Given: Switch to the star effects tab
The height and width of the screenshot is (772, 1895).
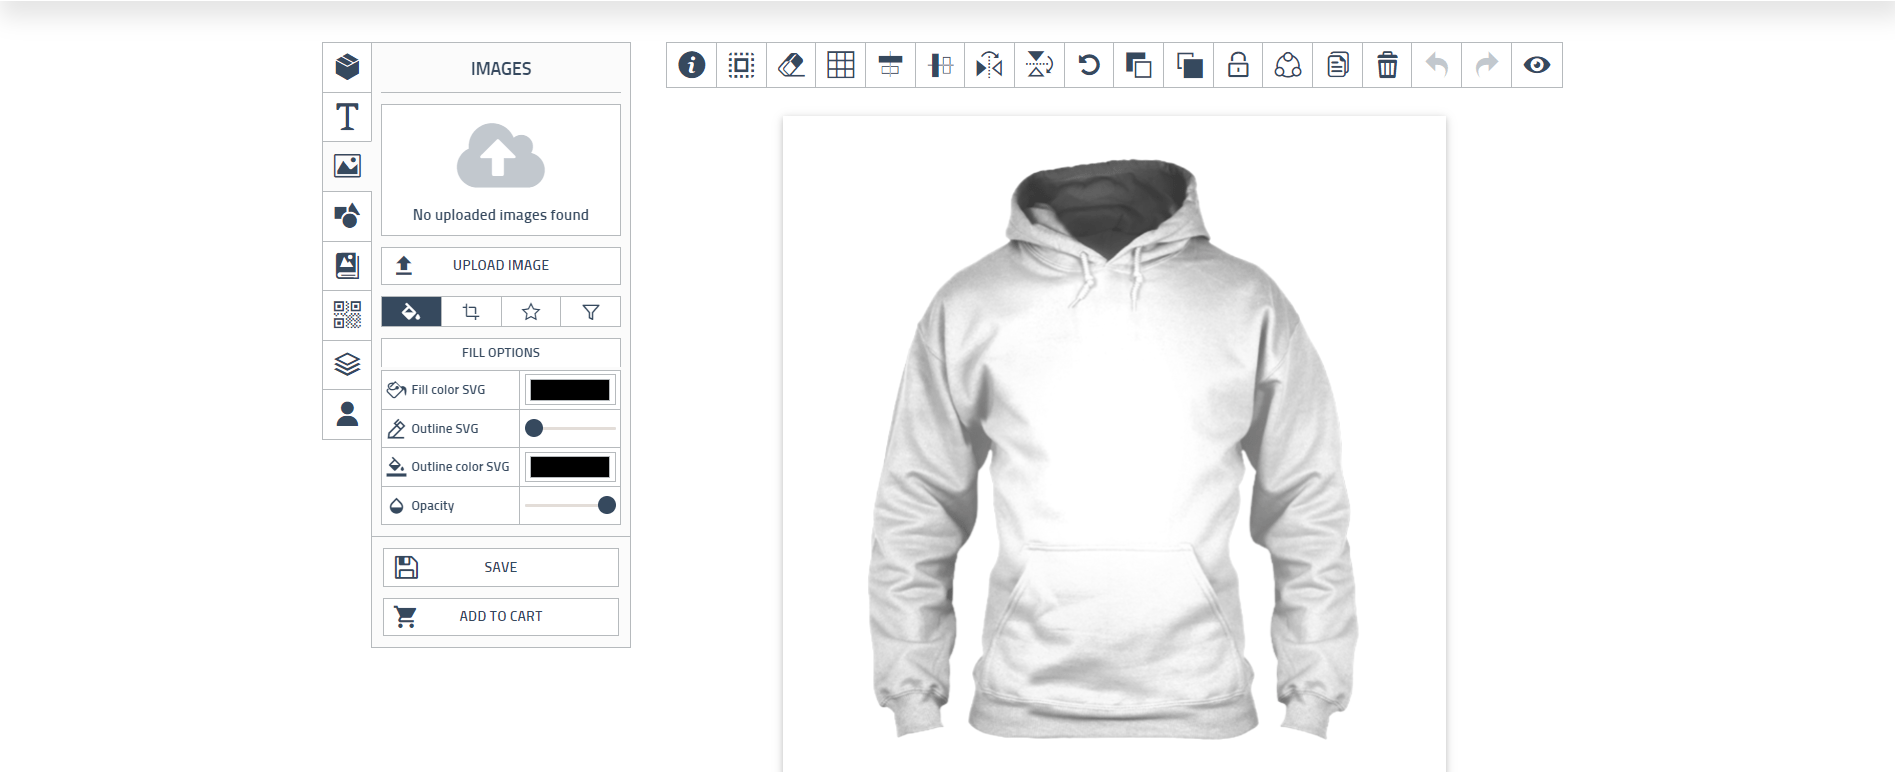Looking at the screenshot, I should pyautogui.click(x=531, y=312).
